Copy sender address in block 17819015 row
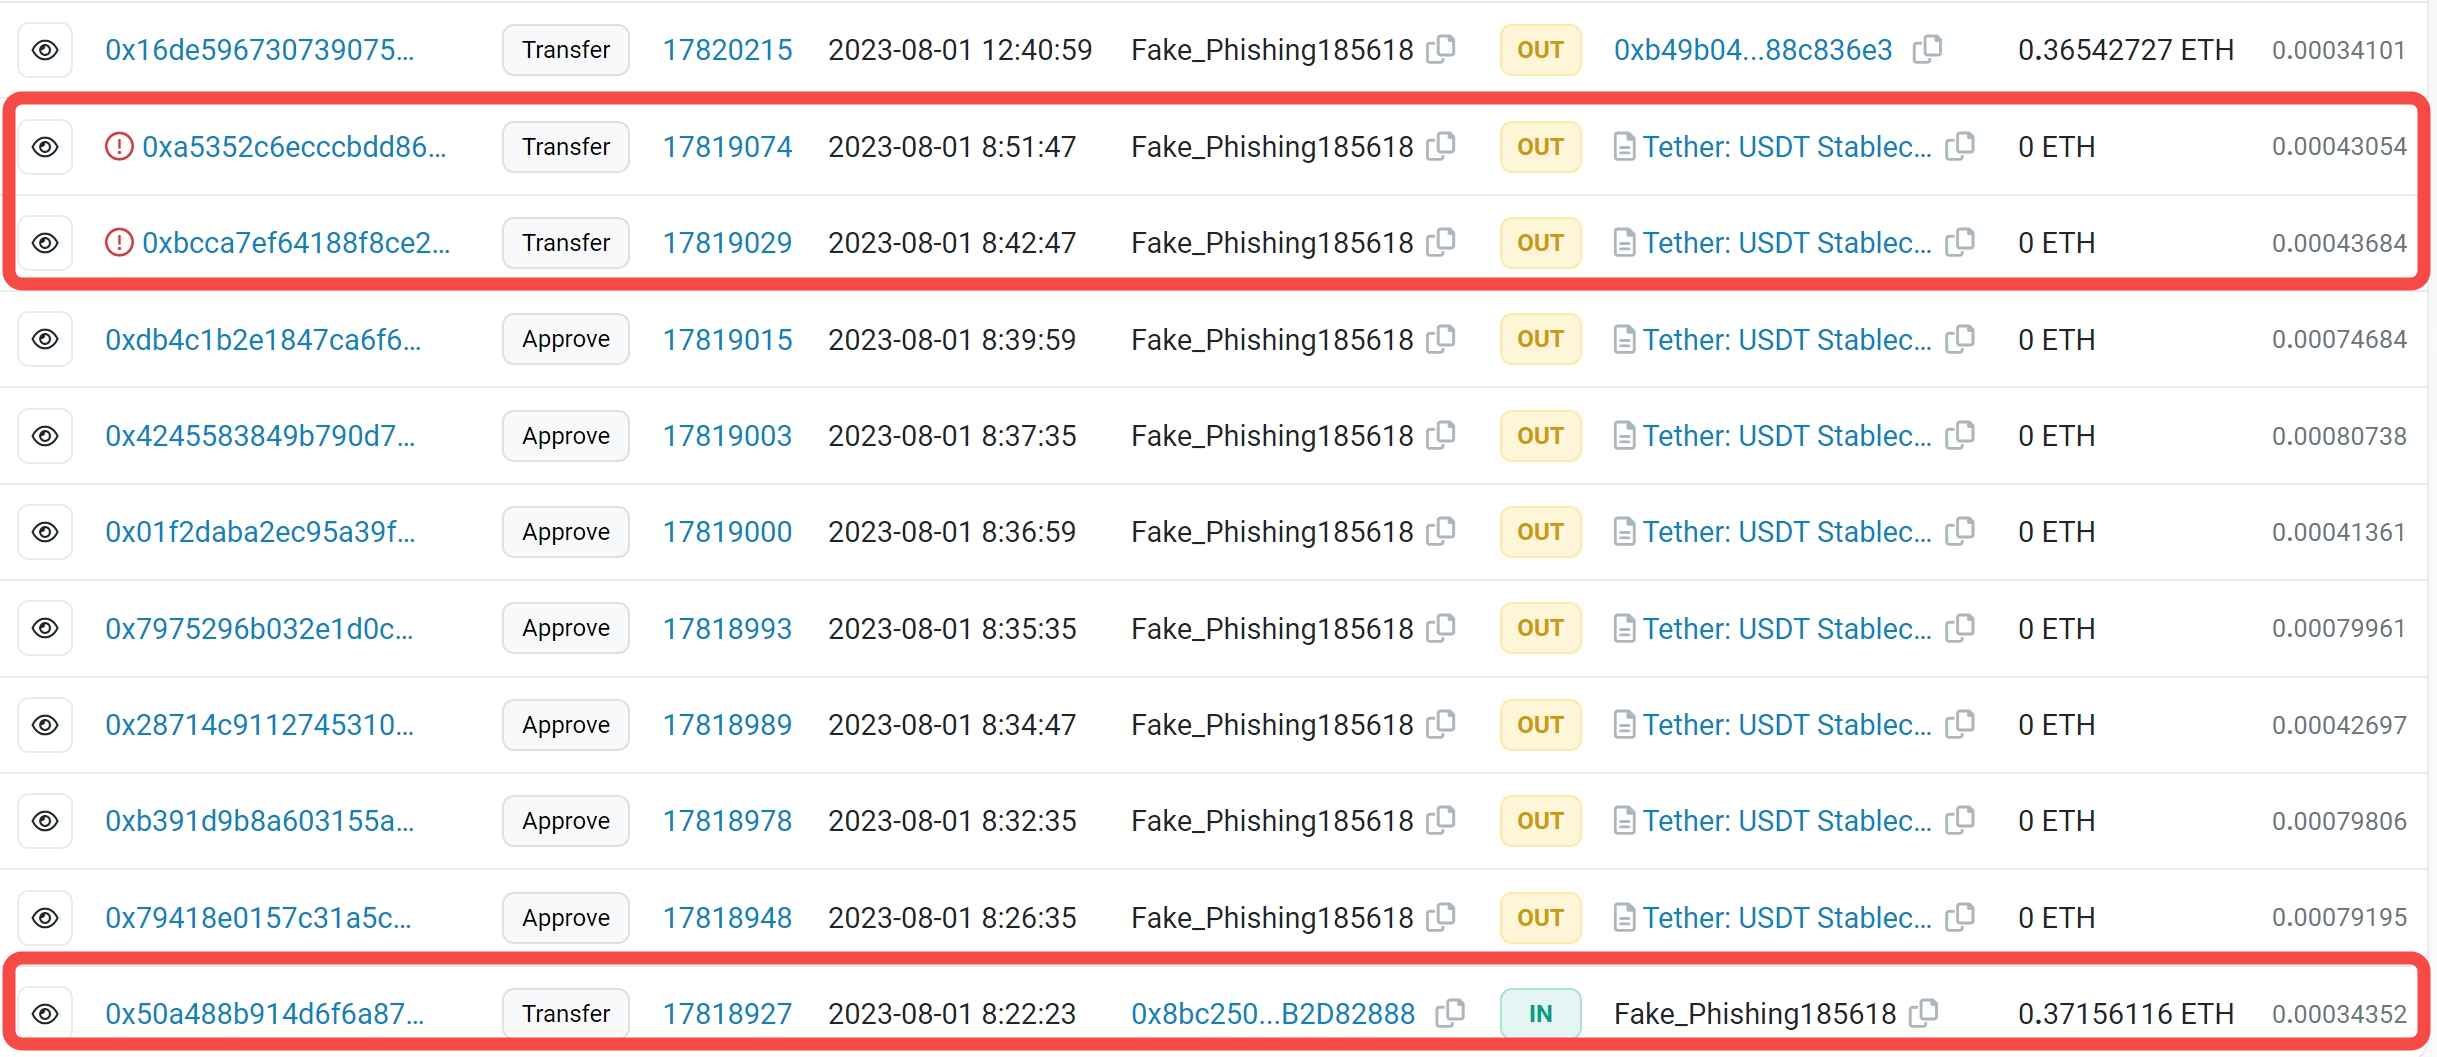The image size is (2437, 1057). [x=1441, y=339]
